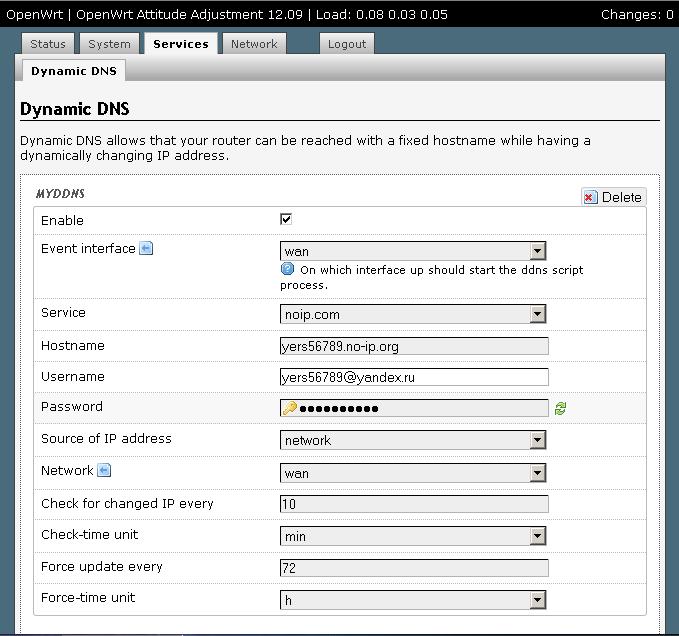Click the Changes: 0 link
The width and height of the screenshot is (679, 636).
tap(637, 14)
